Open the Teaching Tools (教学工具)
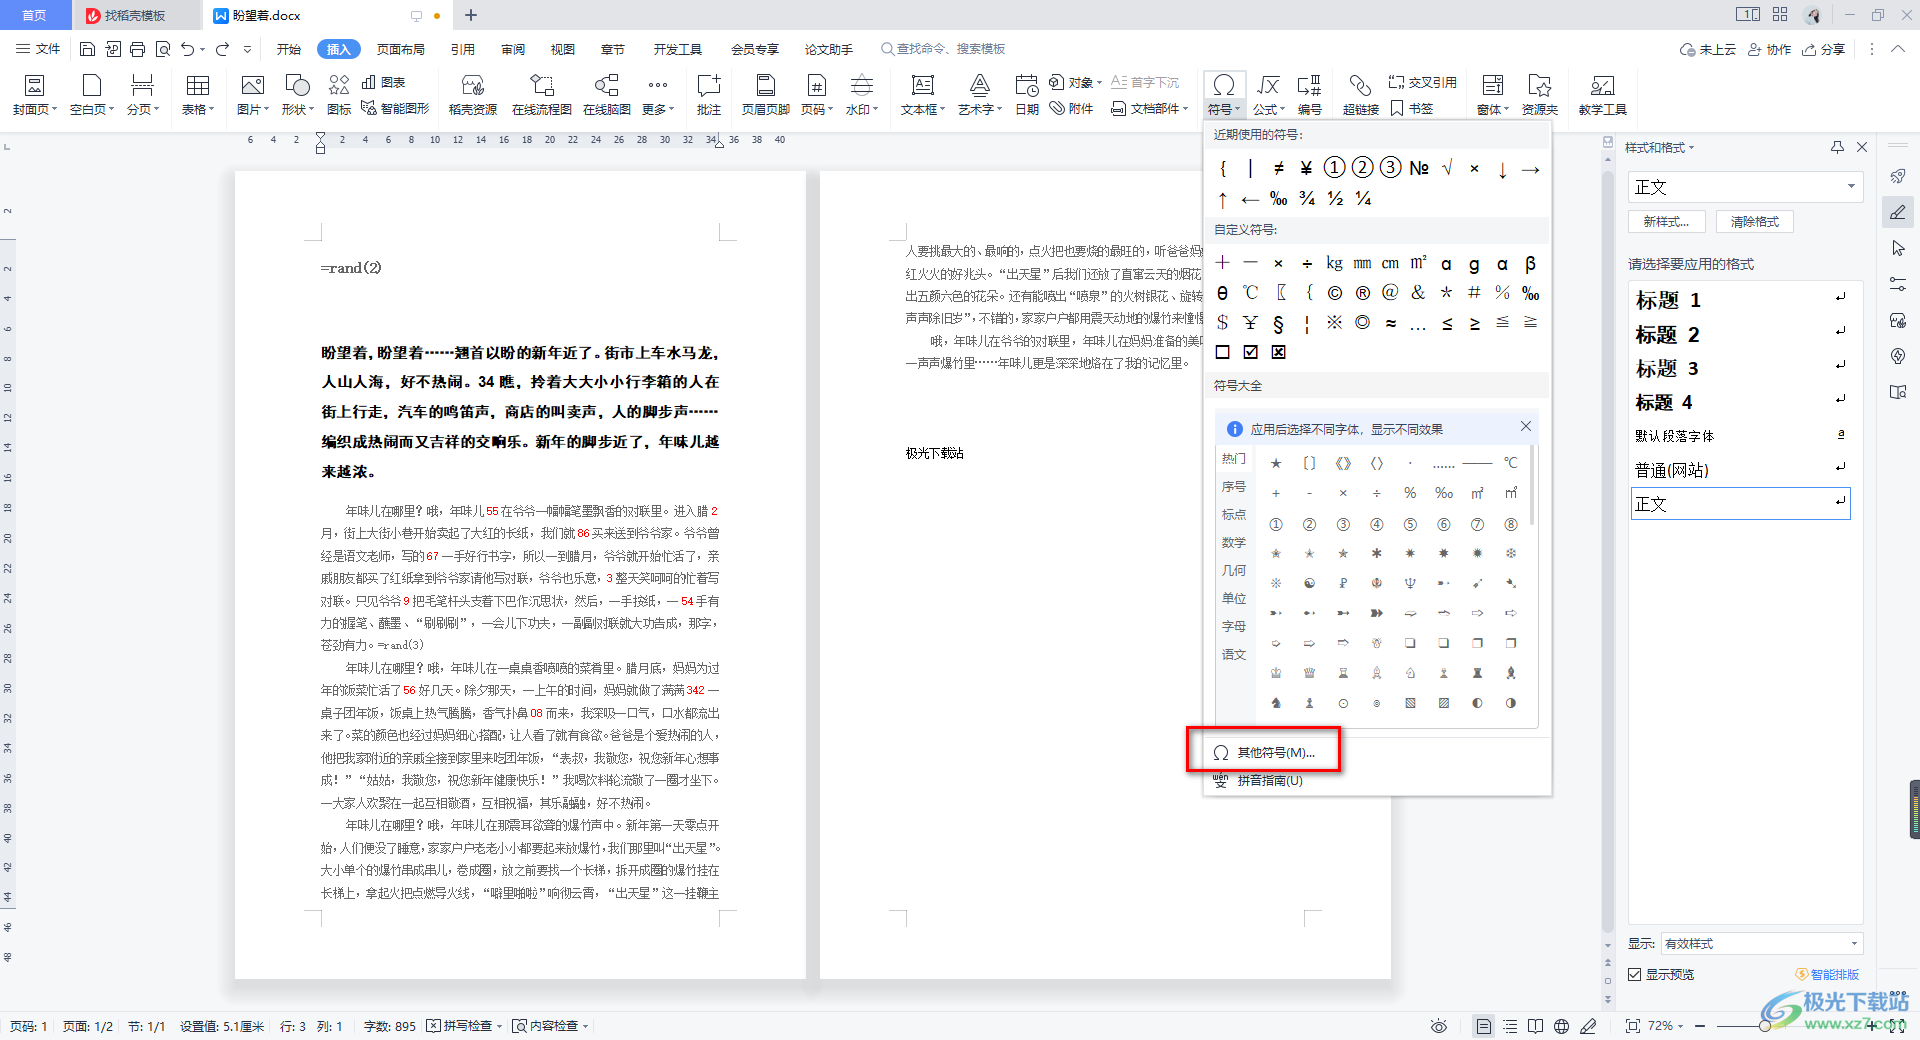 tap(1602, 94)
